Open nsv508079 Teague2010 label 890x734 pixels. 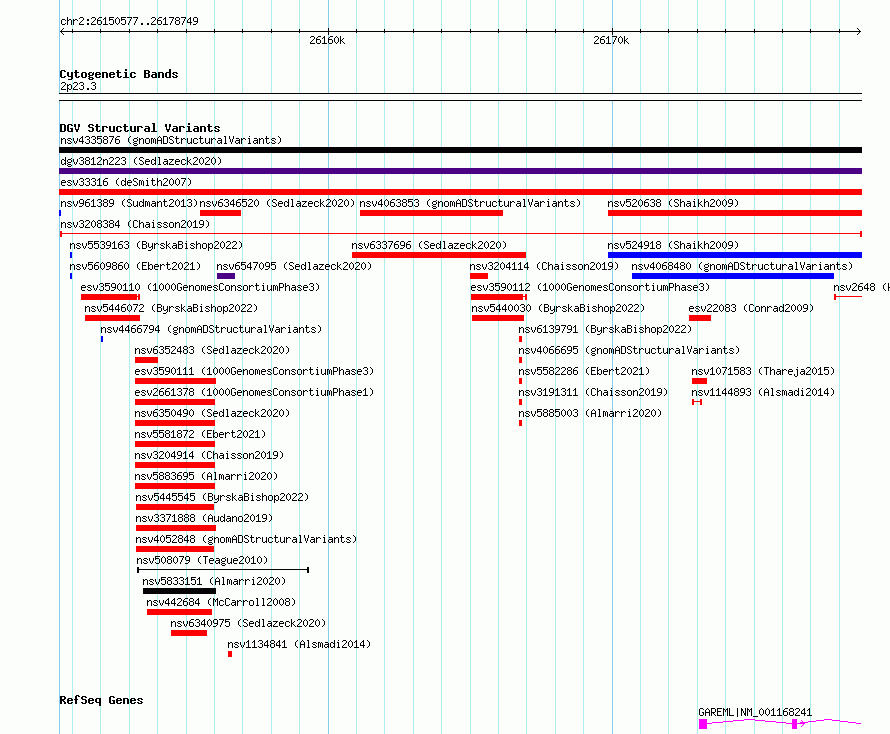coord(202,560)
